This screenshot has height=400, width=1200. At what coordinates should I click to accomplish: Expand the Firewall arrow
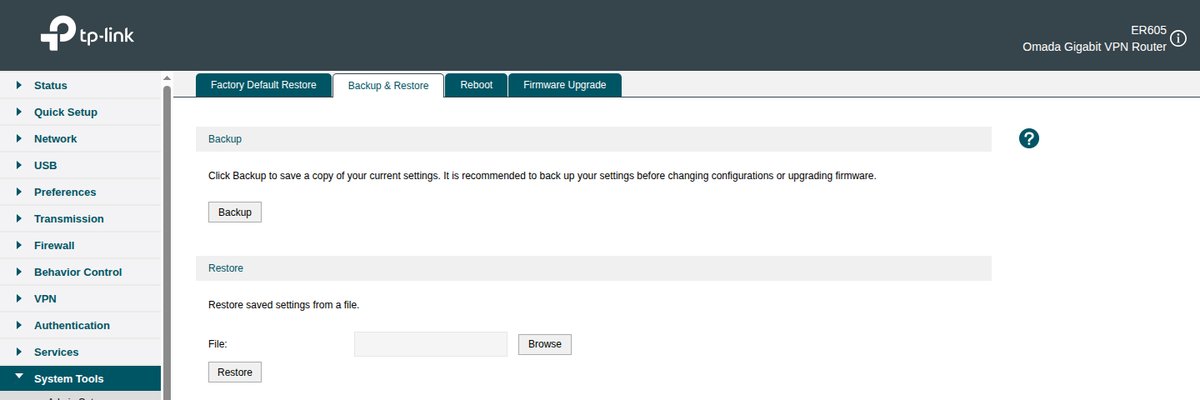click(x=19, y=245)
